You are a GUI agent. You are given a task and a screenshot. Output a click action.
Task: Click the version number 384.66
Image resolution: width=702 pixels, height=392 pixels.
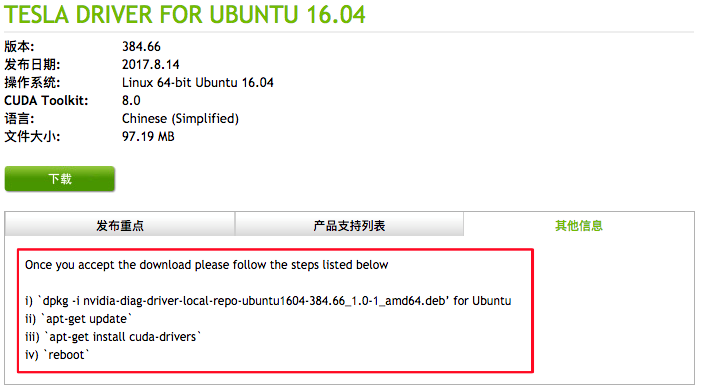point(141,47)
